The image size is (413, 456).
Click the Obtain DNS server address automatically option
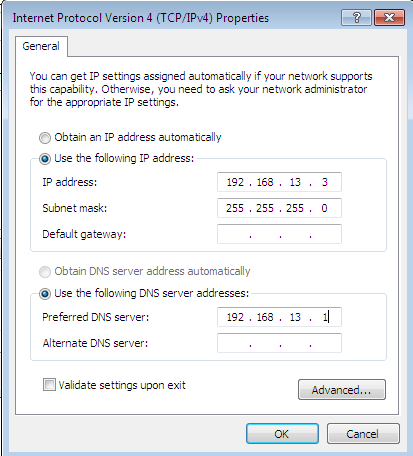(x=45, y=272)
